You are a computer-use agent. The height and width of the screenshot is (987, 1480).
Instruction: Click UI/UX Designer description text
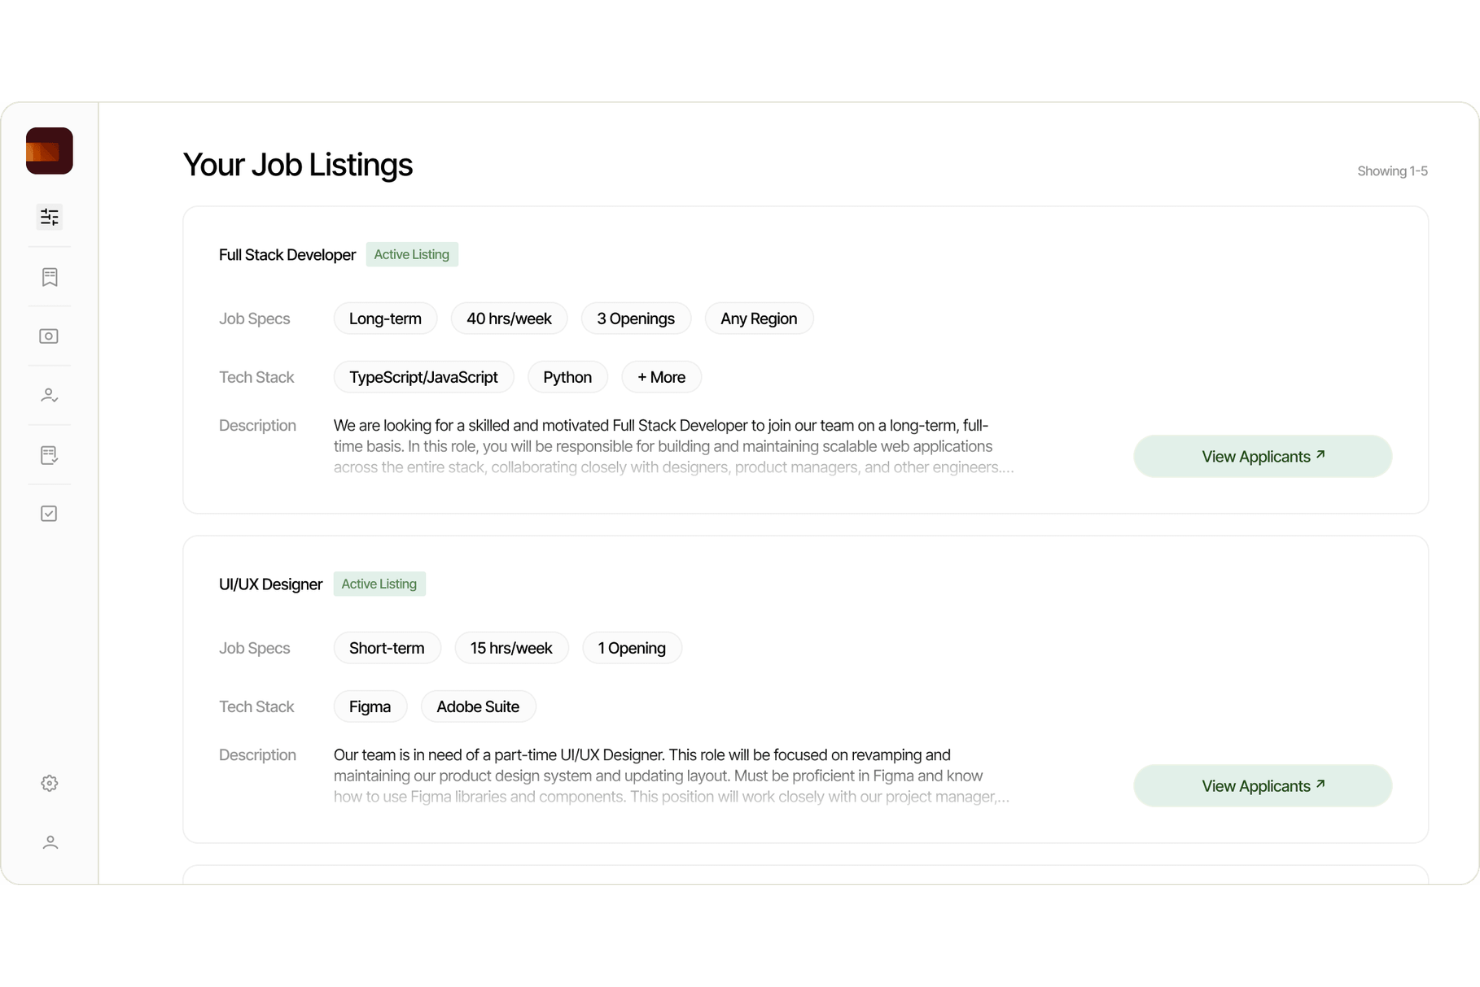tap(671, 776)
